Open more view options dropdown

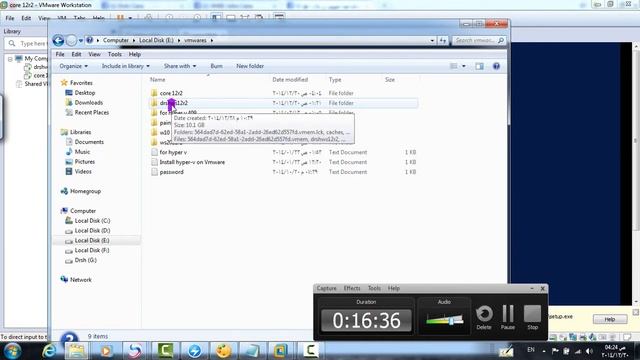[464, 66]
